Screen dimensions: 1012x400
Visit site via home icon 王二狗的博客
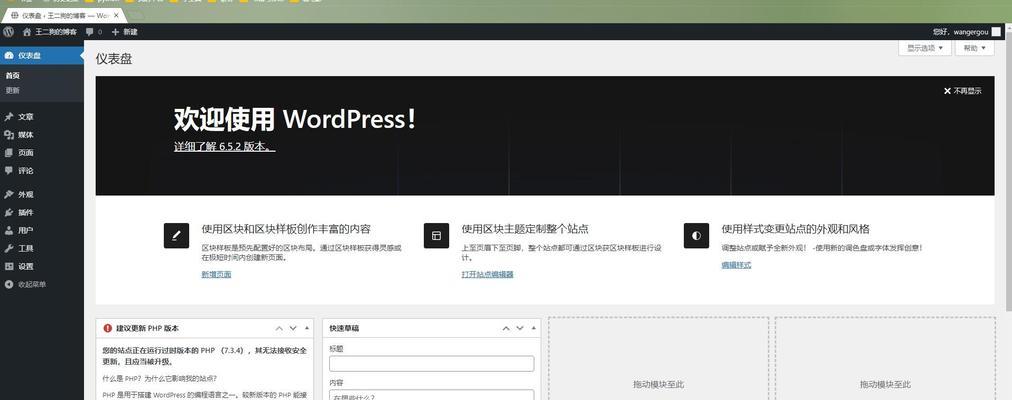tap(50, 32)
